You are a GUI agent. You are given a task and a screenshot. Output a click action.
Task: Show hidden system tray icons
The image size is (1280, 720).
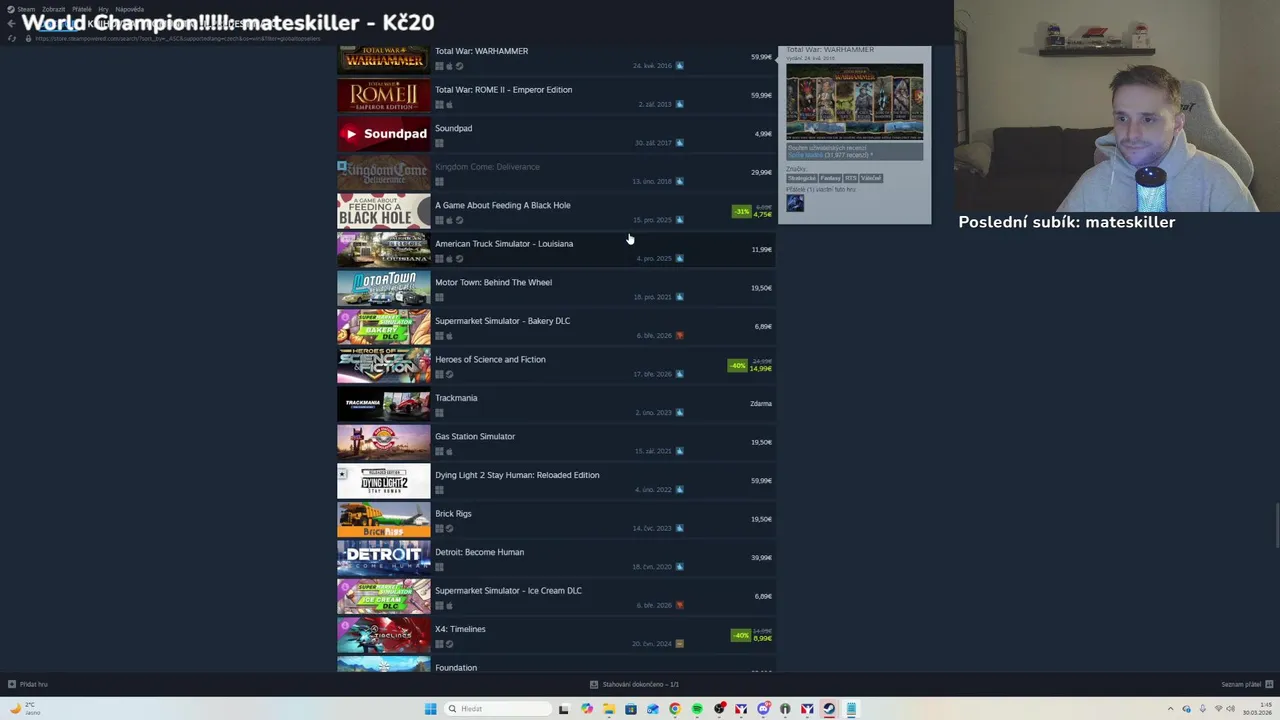1171,709
